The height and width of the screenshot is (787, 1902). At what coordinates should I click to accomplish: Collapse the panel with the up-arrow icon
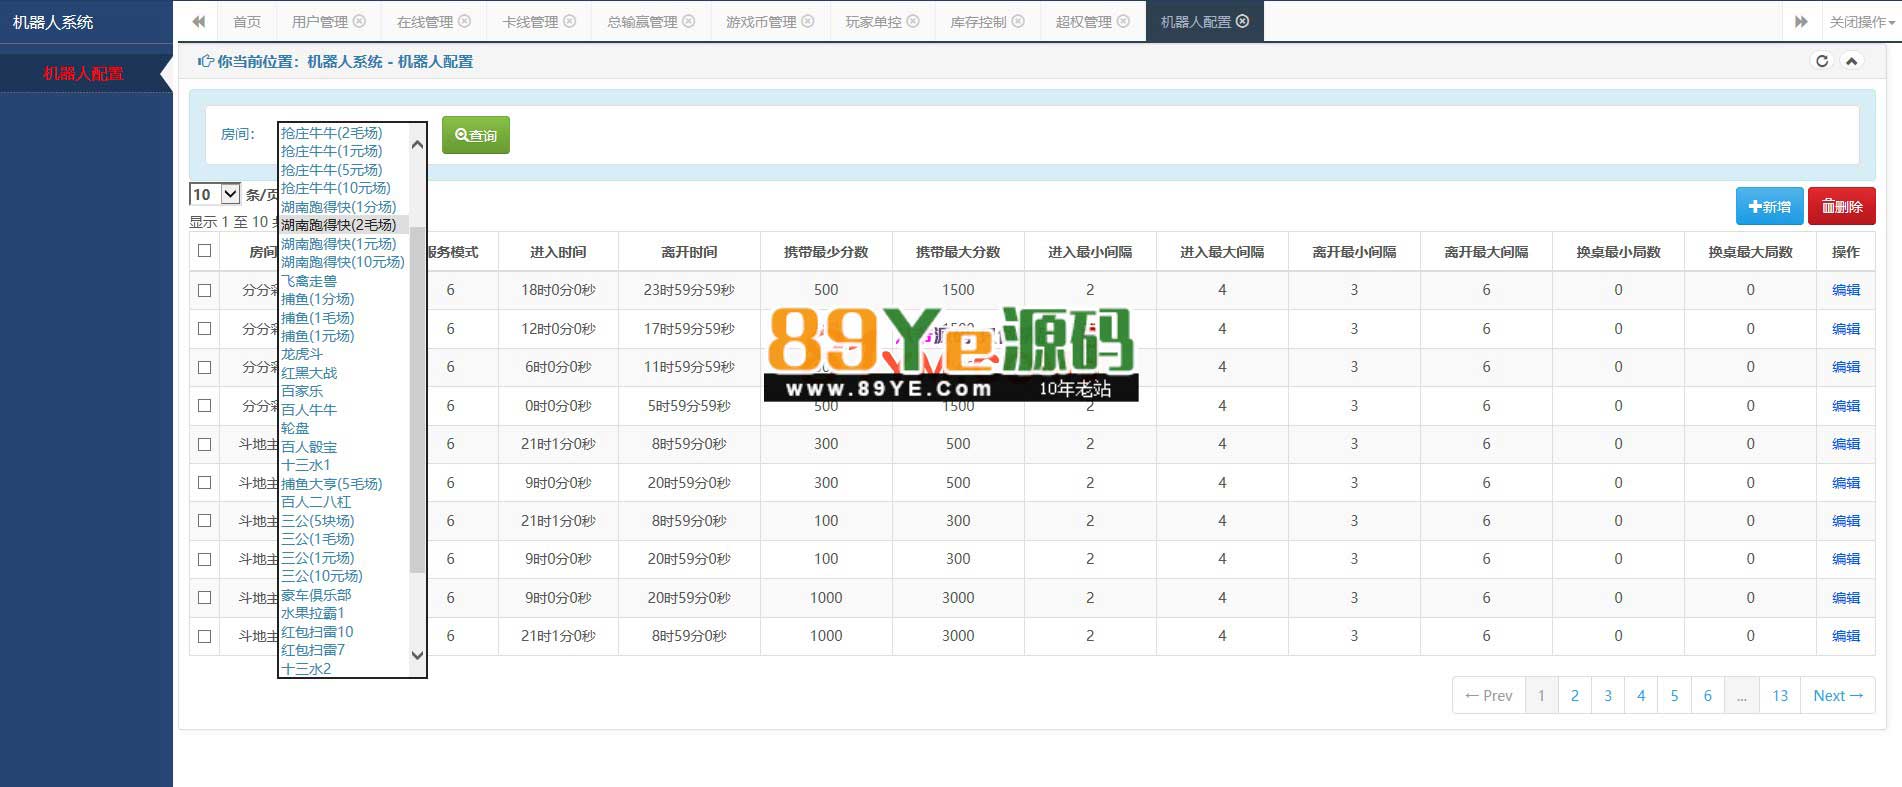1851,61
